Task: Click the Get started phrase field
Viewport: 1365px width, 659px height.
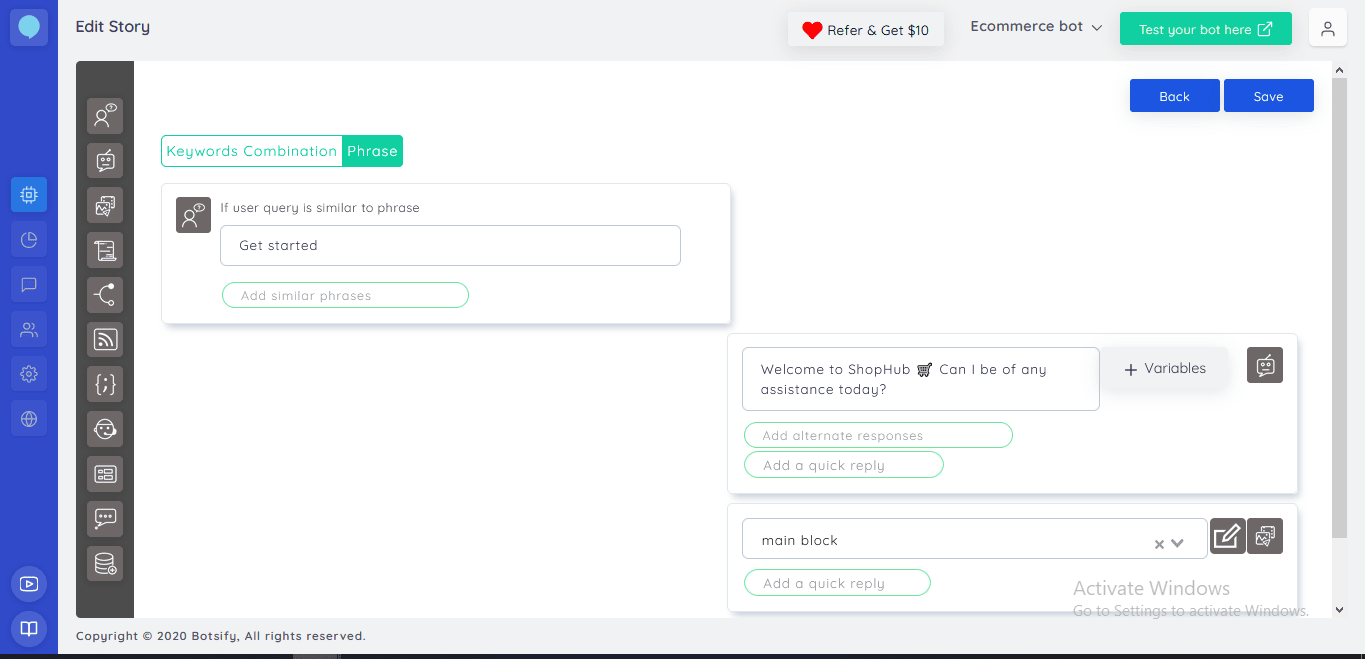Action: 450,245
